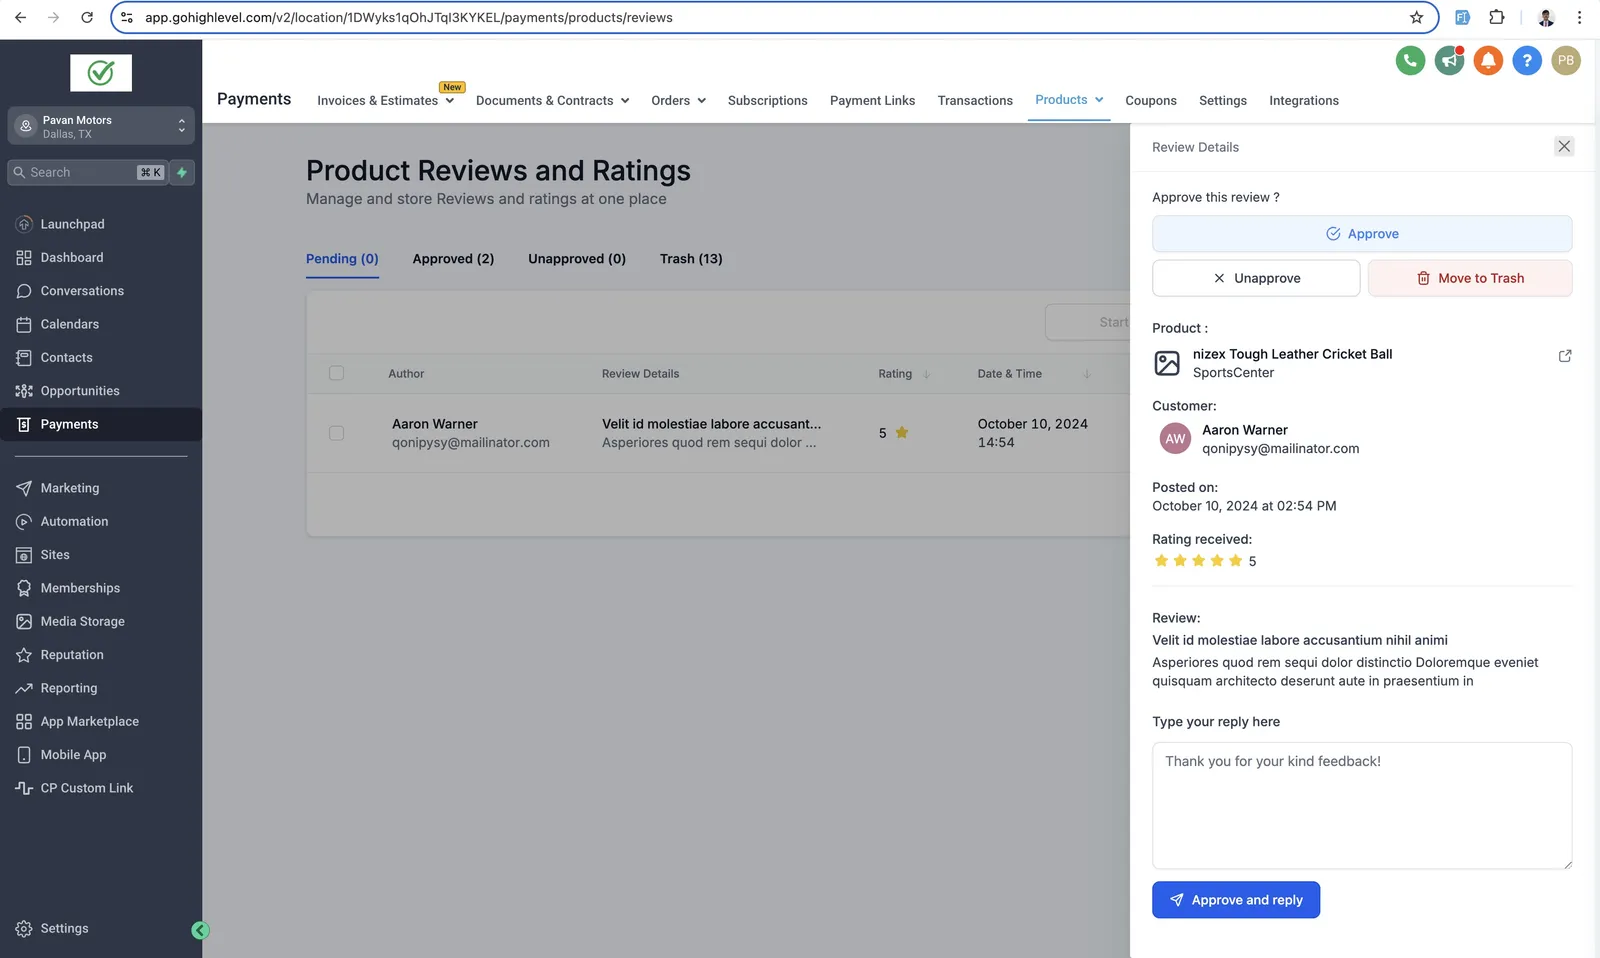The image size is (1600, 958).
Task: Open the orange notifications bell
Action: (x=1488, y=61)
